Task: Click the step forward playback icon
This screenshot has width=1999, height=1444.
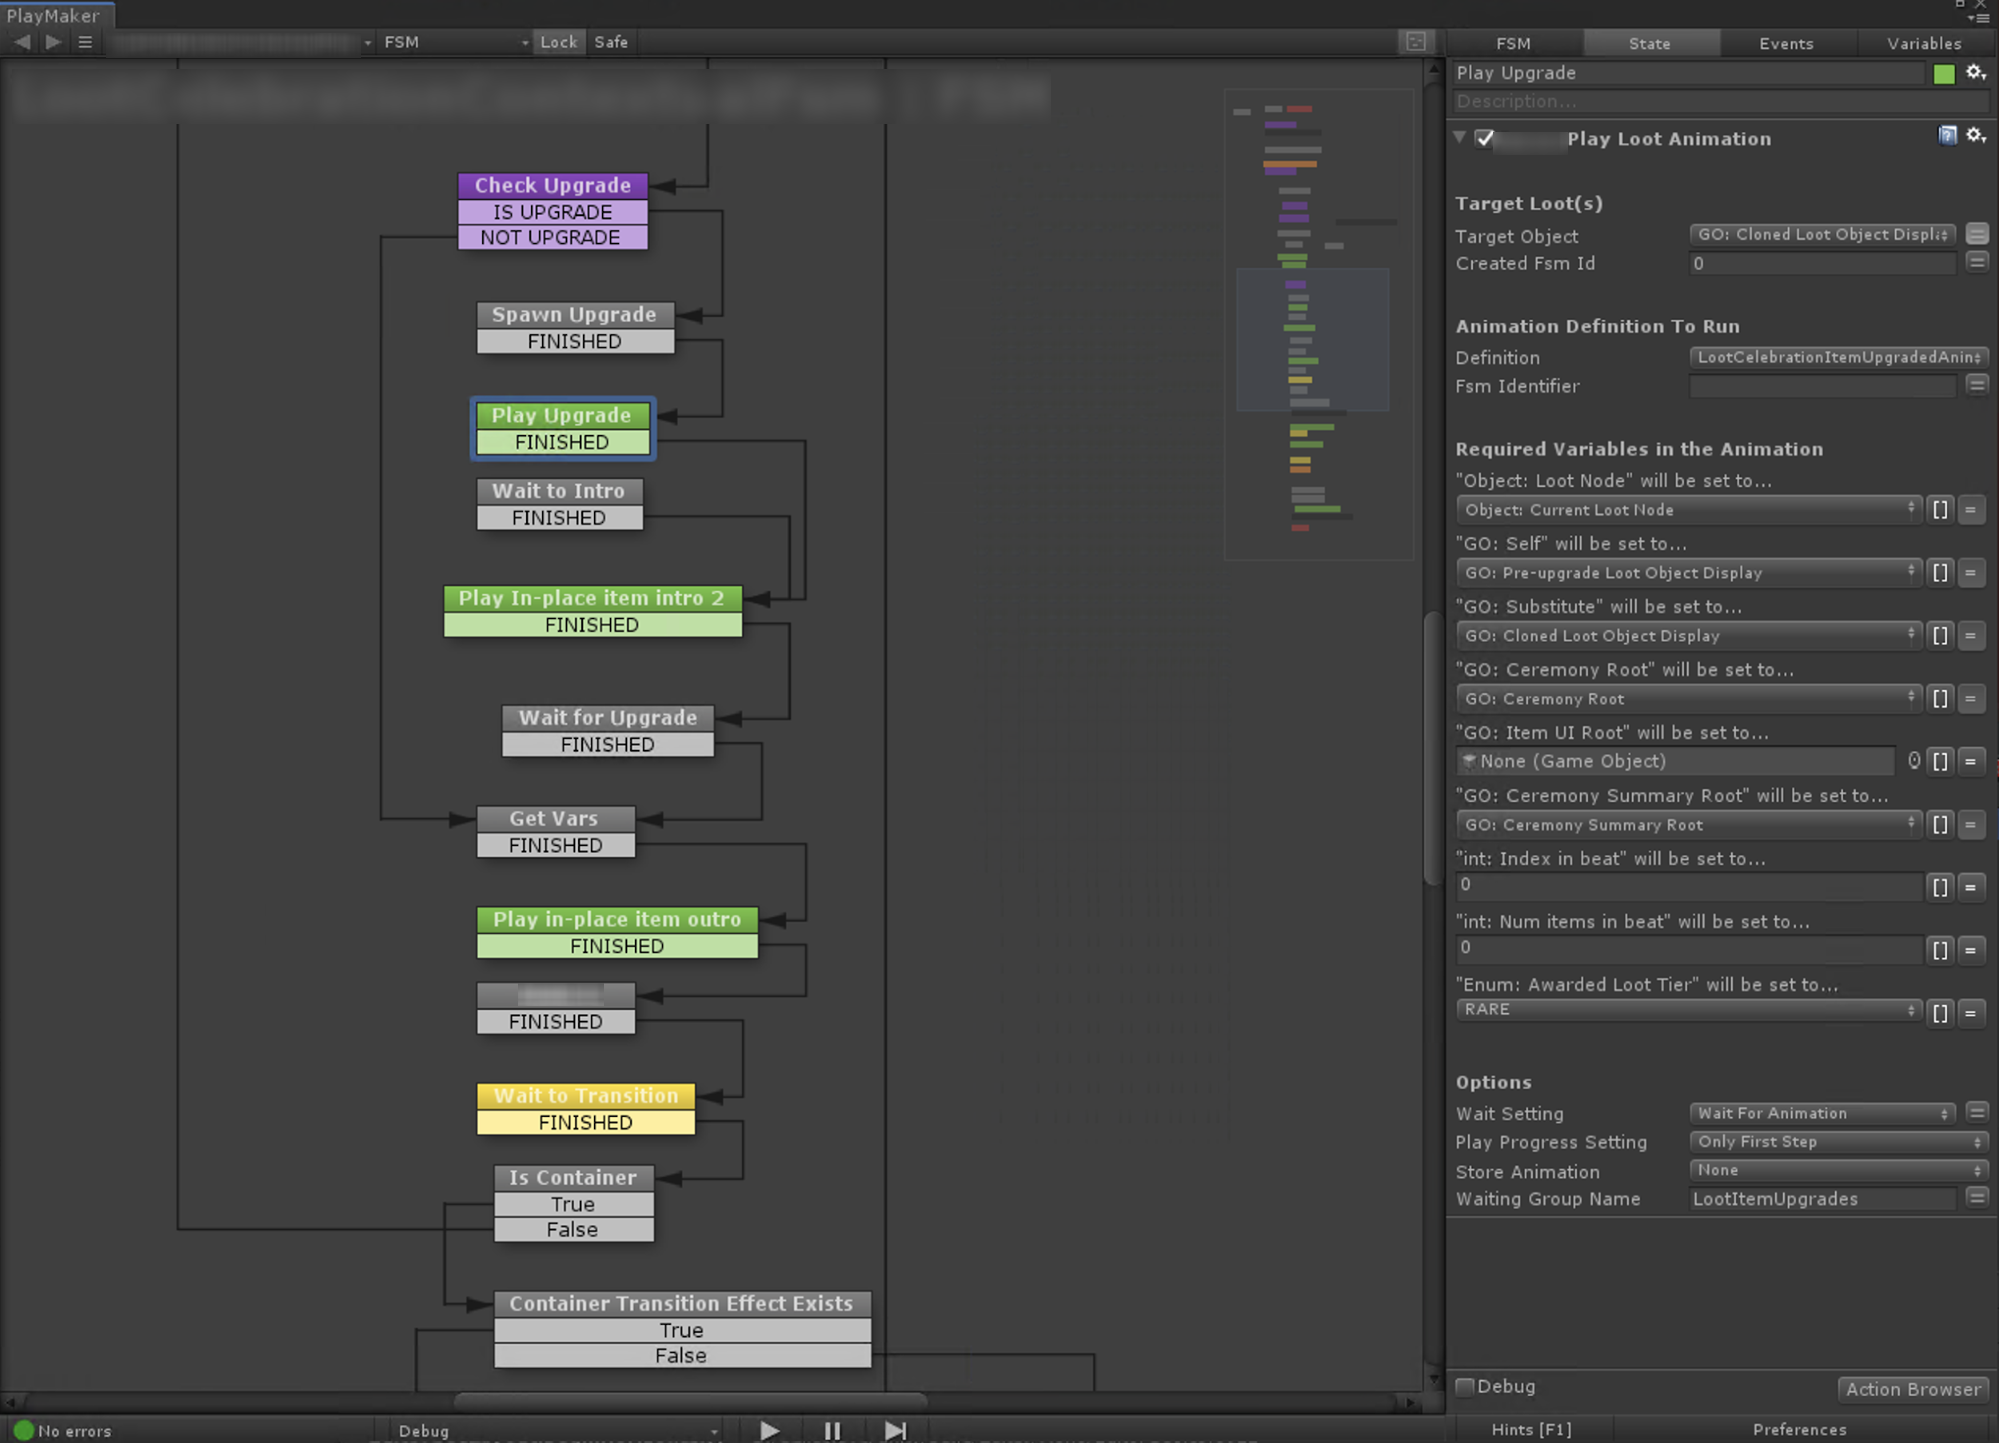Action: tap(896, 1430)
